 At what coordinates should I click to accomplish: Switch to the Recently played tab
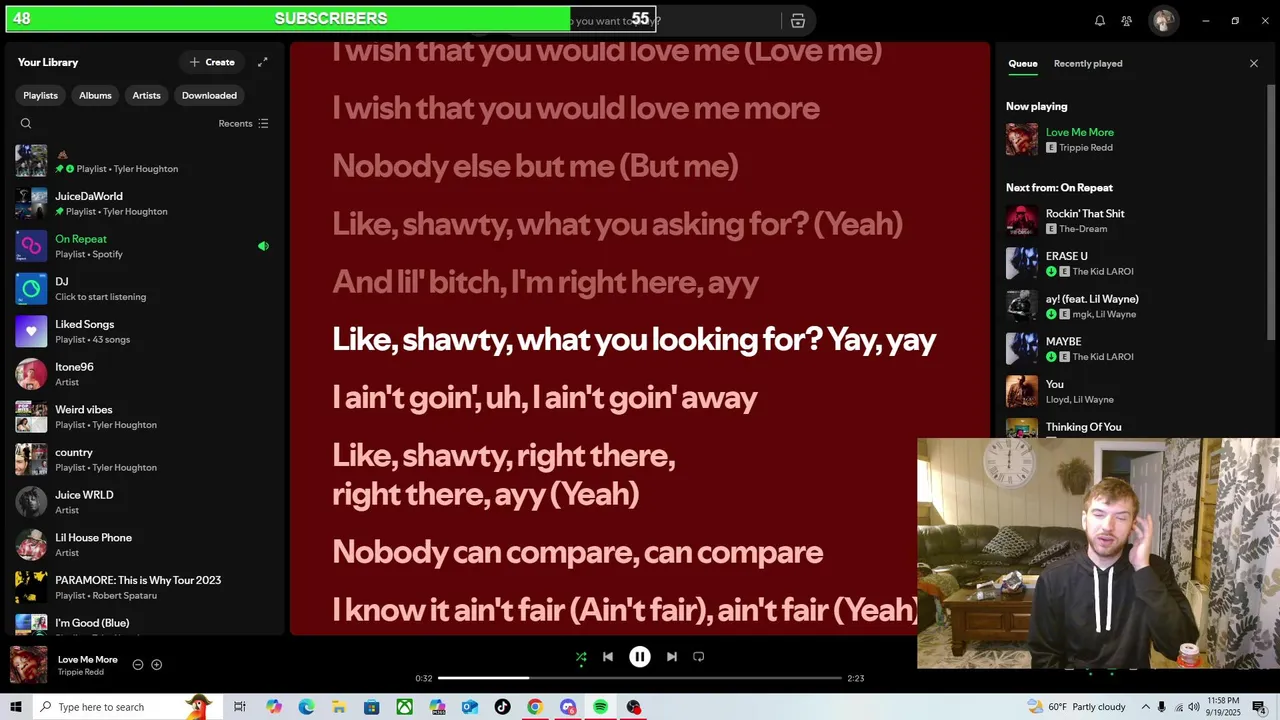[1088, 63]
